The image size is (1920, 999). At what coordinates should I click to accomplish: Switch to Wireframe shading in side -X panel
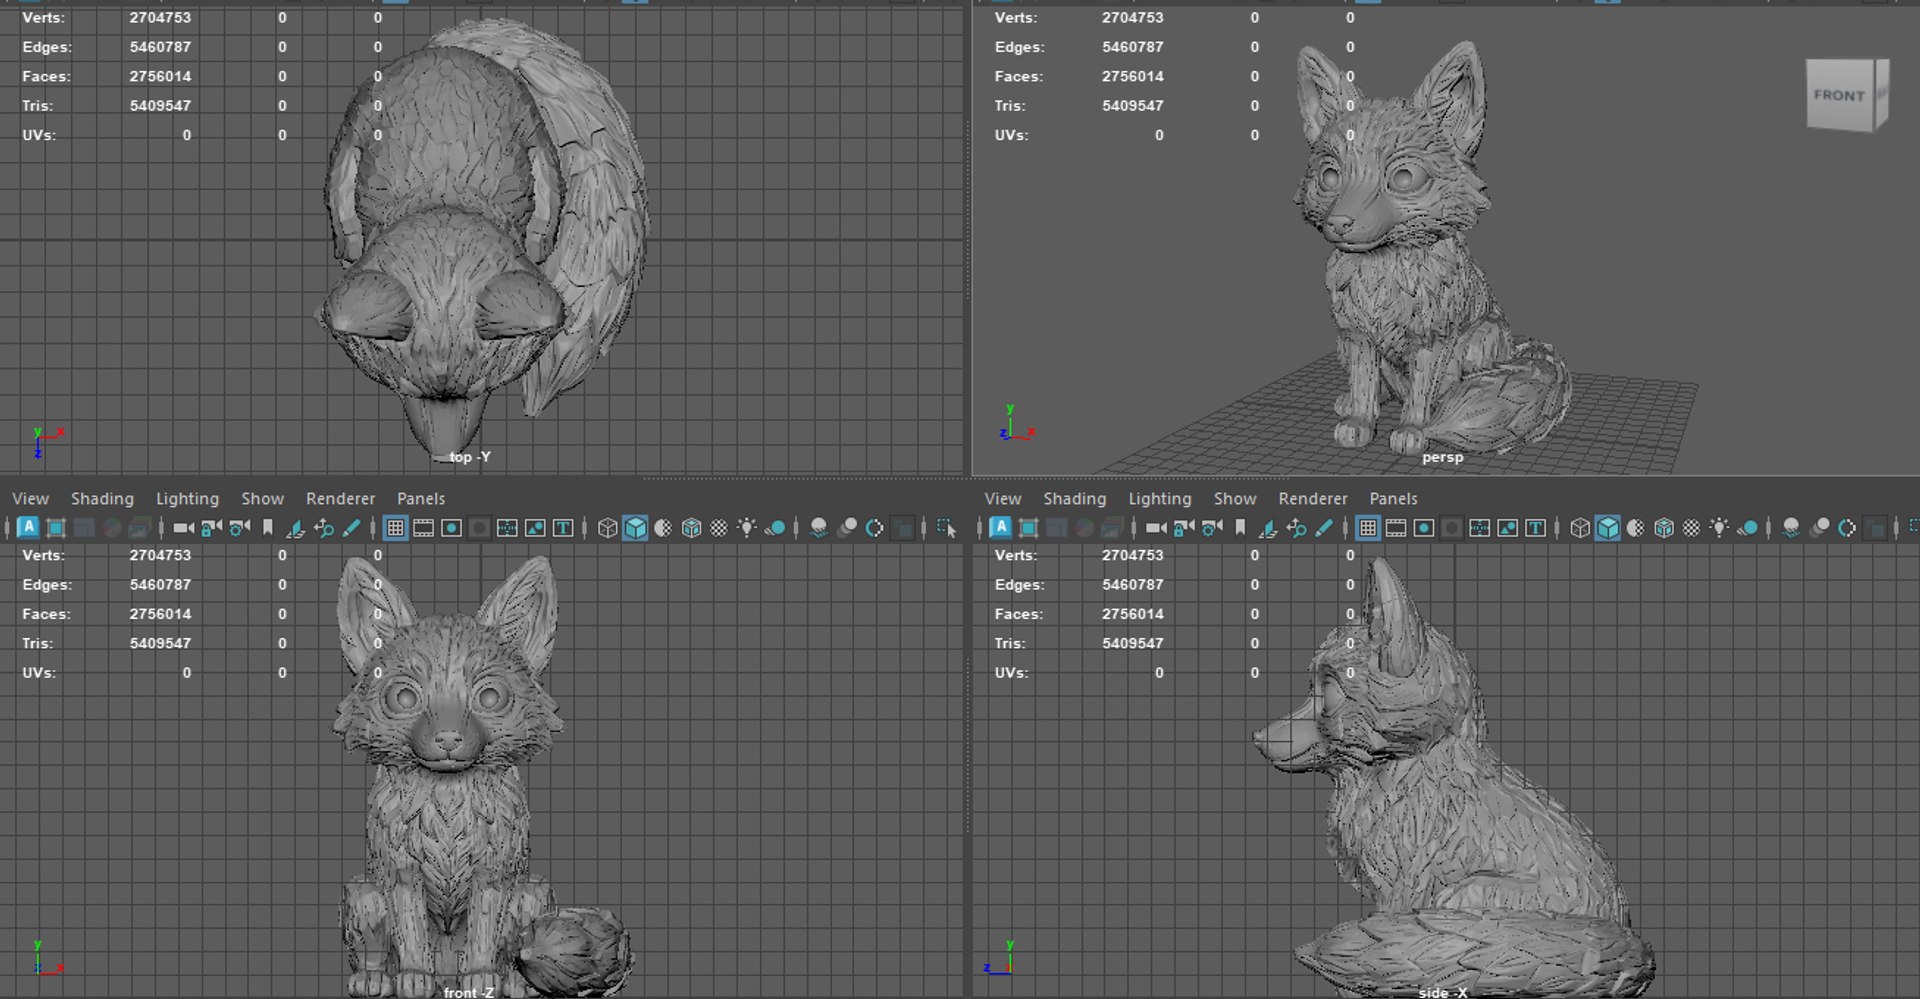click(x=1580, y=528)
